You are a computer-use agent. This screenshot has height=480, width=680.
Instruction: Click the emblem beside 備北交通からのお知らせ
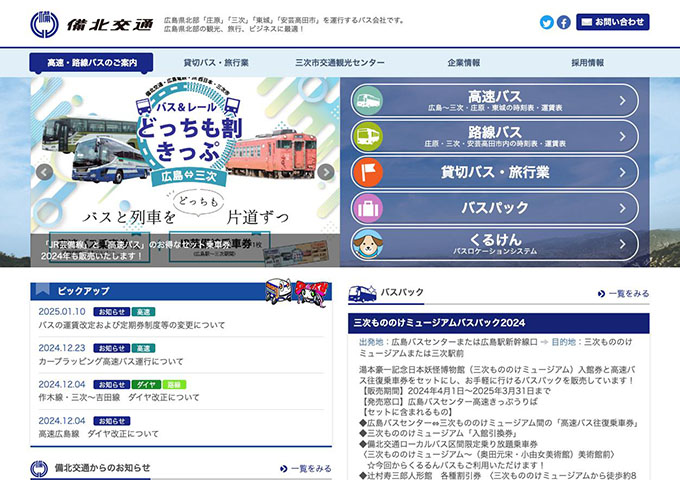[x=39, y=469]
